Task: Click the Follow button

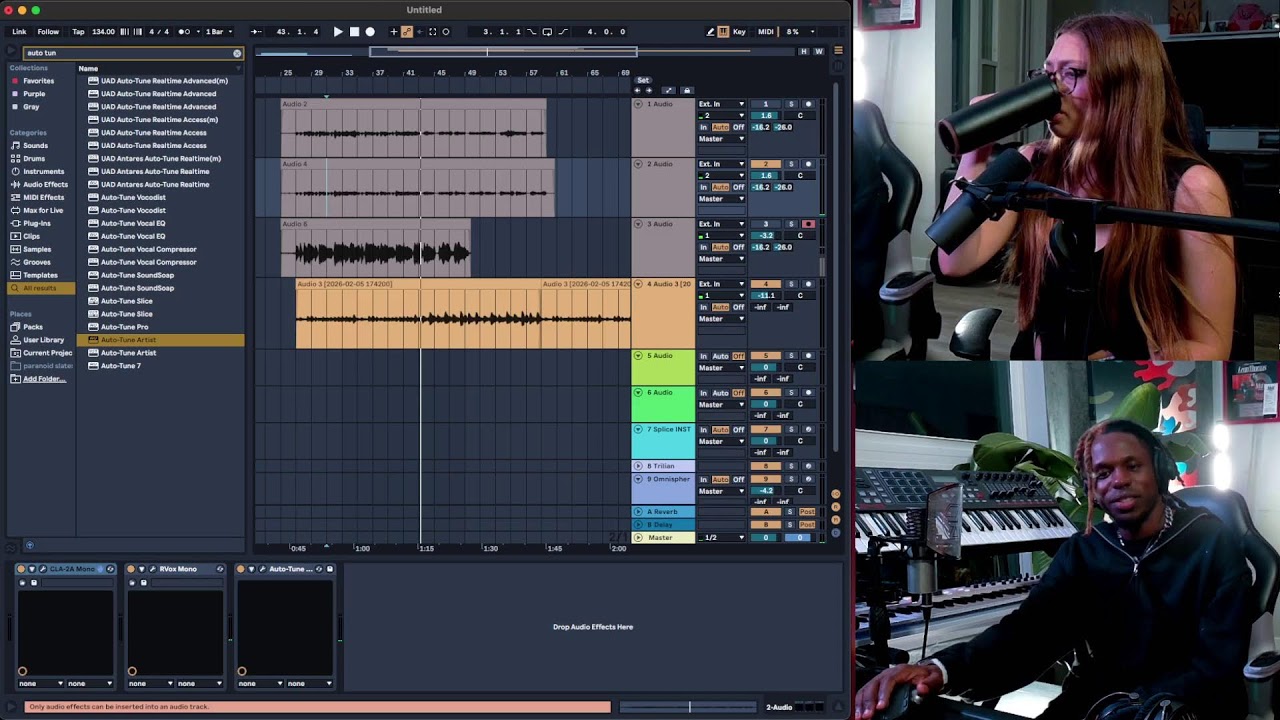Action: [x=48, y=32]
